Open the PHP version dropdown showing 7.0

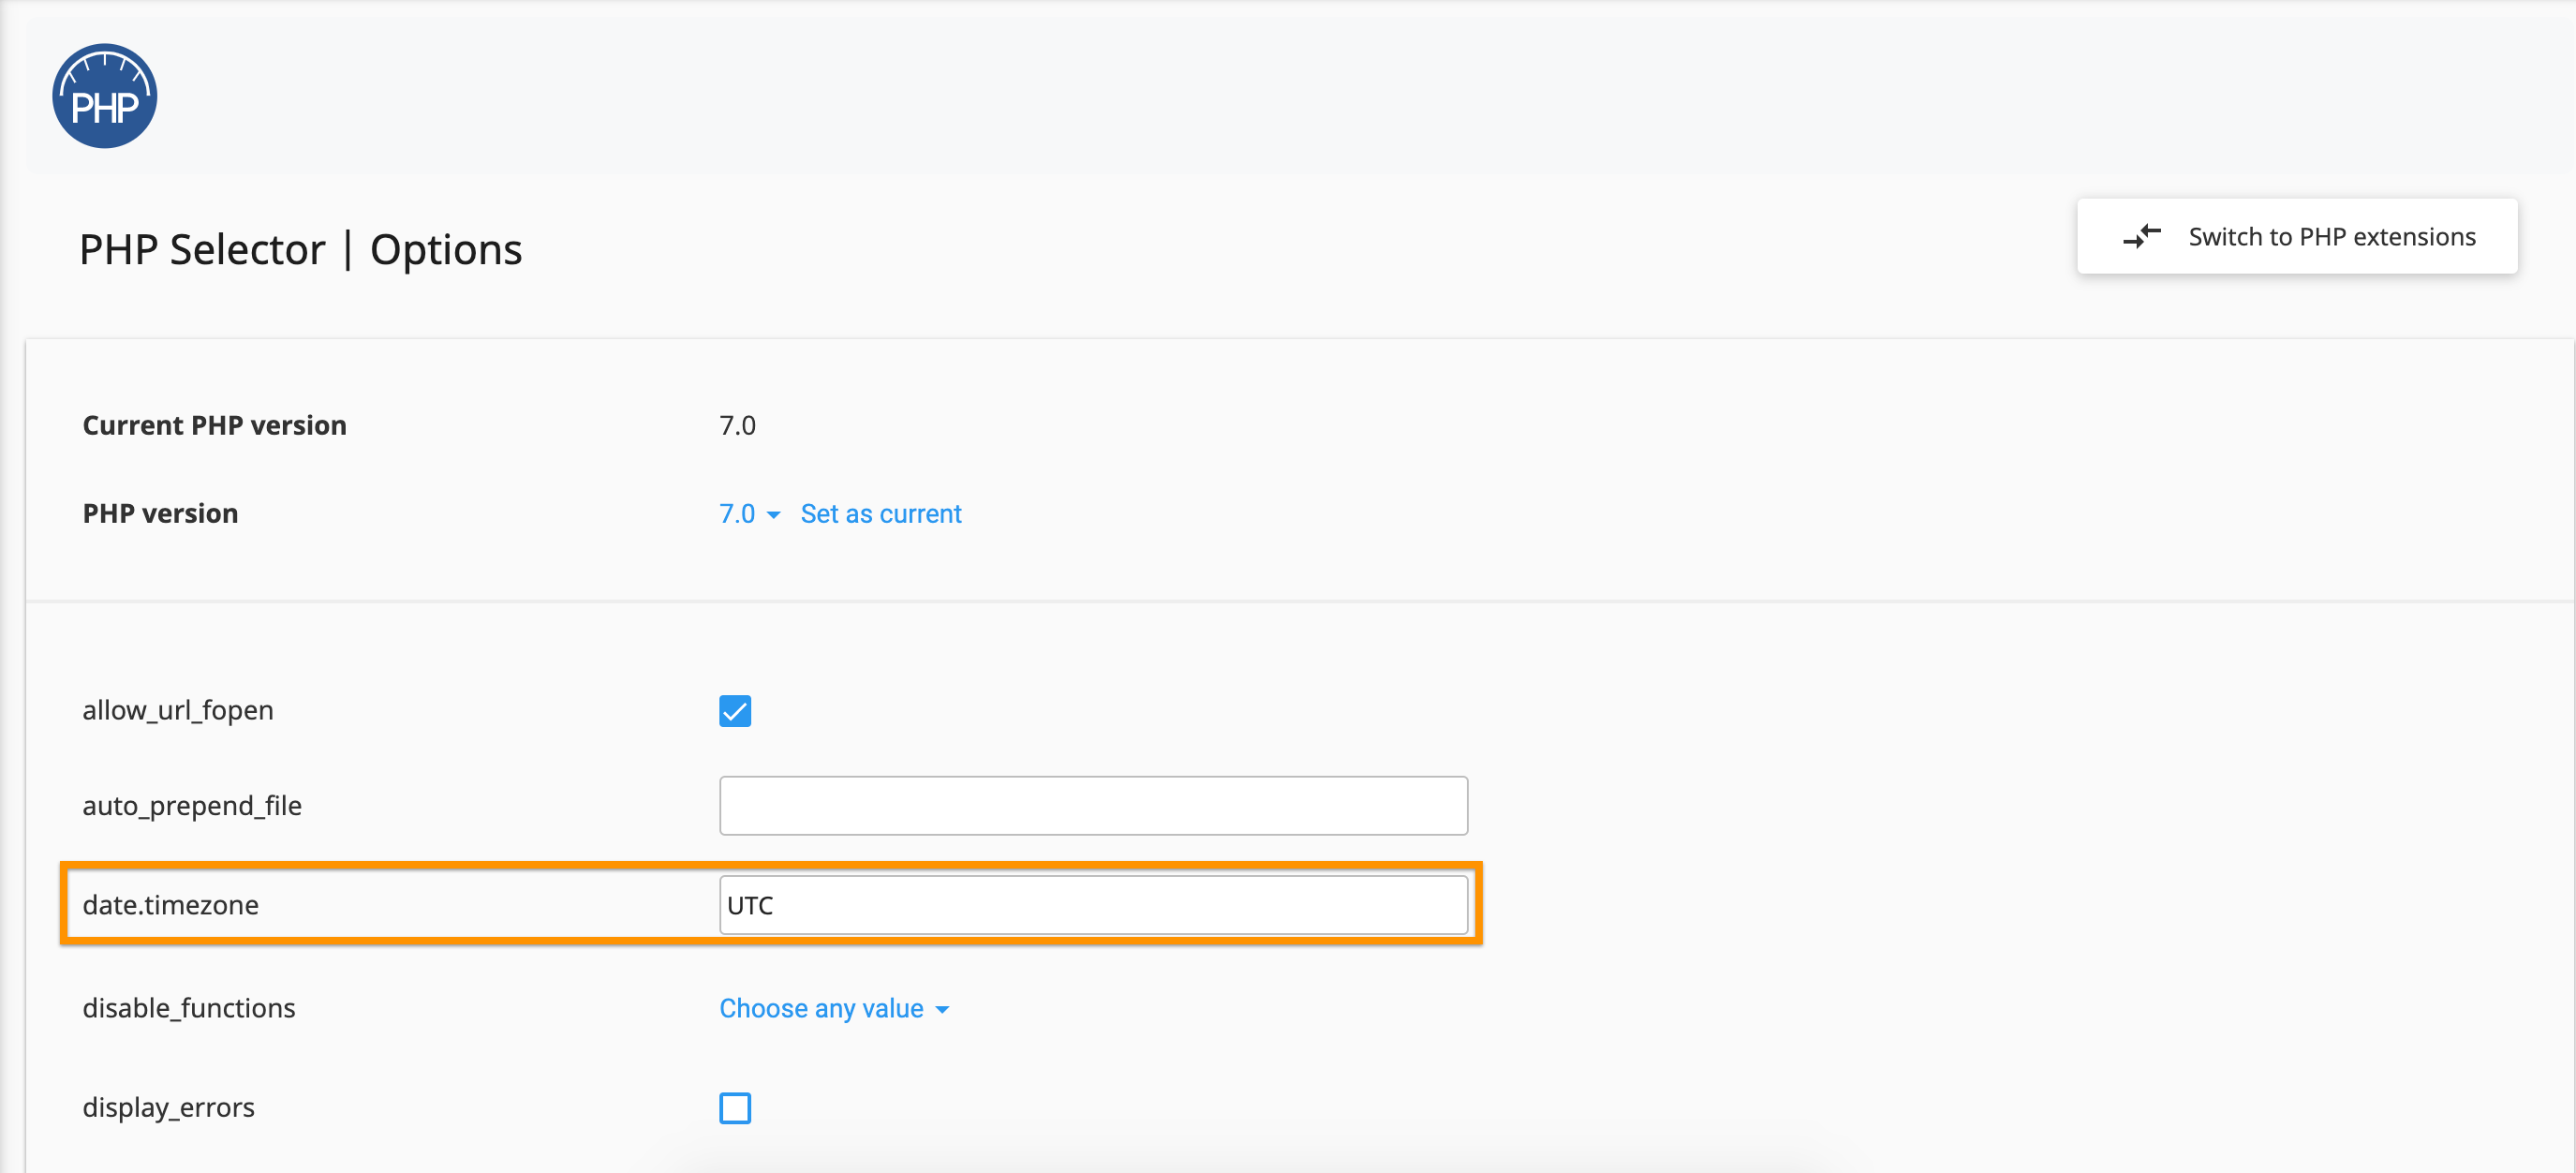pyautogui.click(x=749, y=513)
